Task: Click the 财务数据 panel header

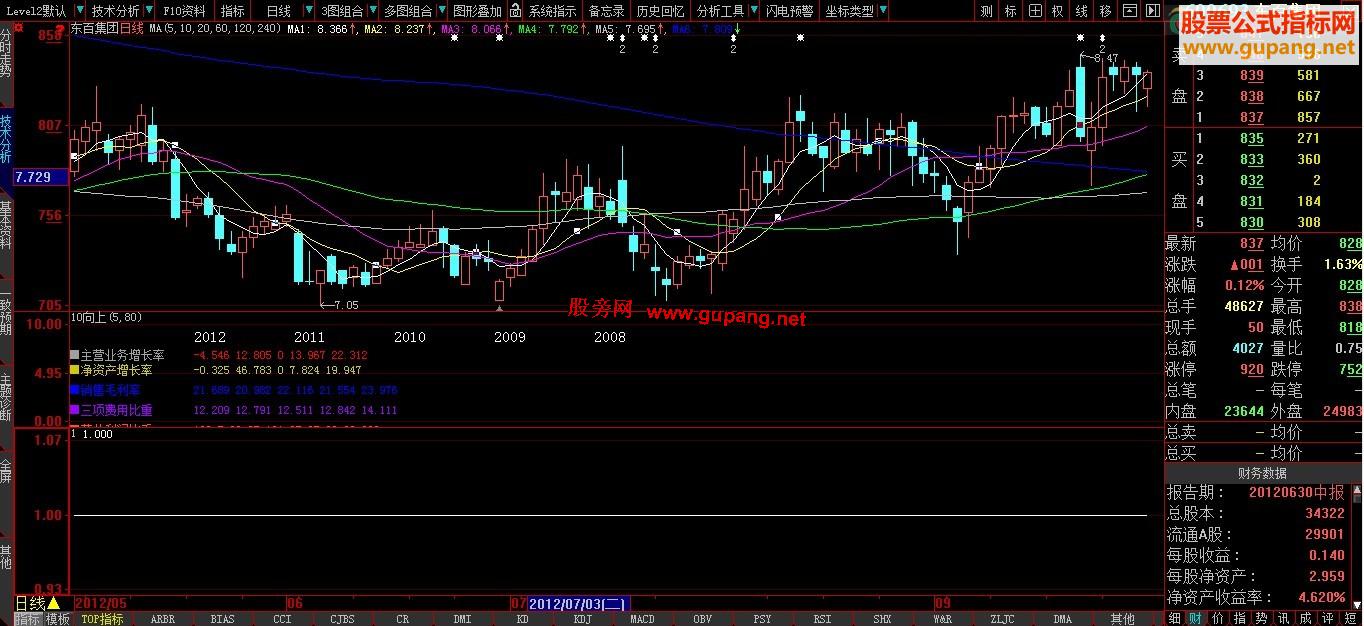Action: pyautogui.click(x=1261, y=473)
